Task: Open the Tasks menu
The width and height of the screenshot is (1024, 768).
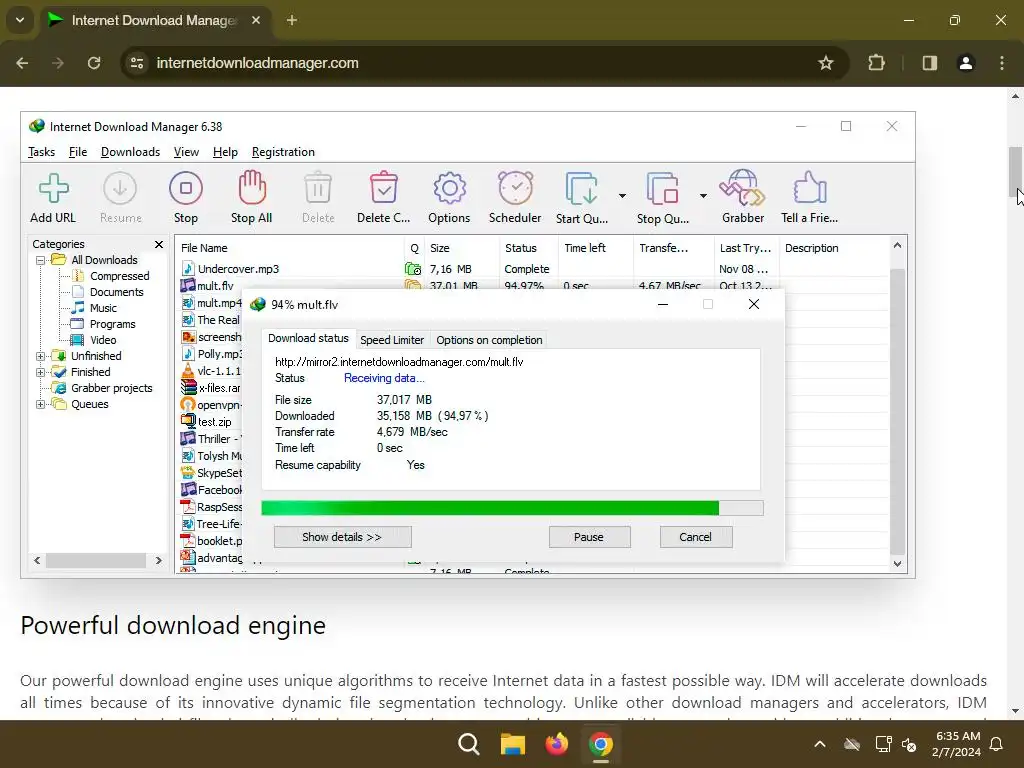Action: coord(41,152)
